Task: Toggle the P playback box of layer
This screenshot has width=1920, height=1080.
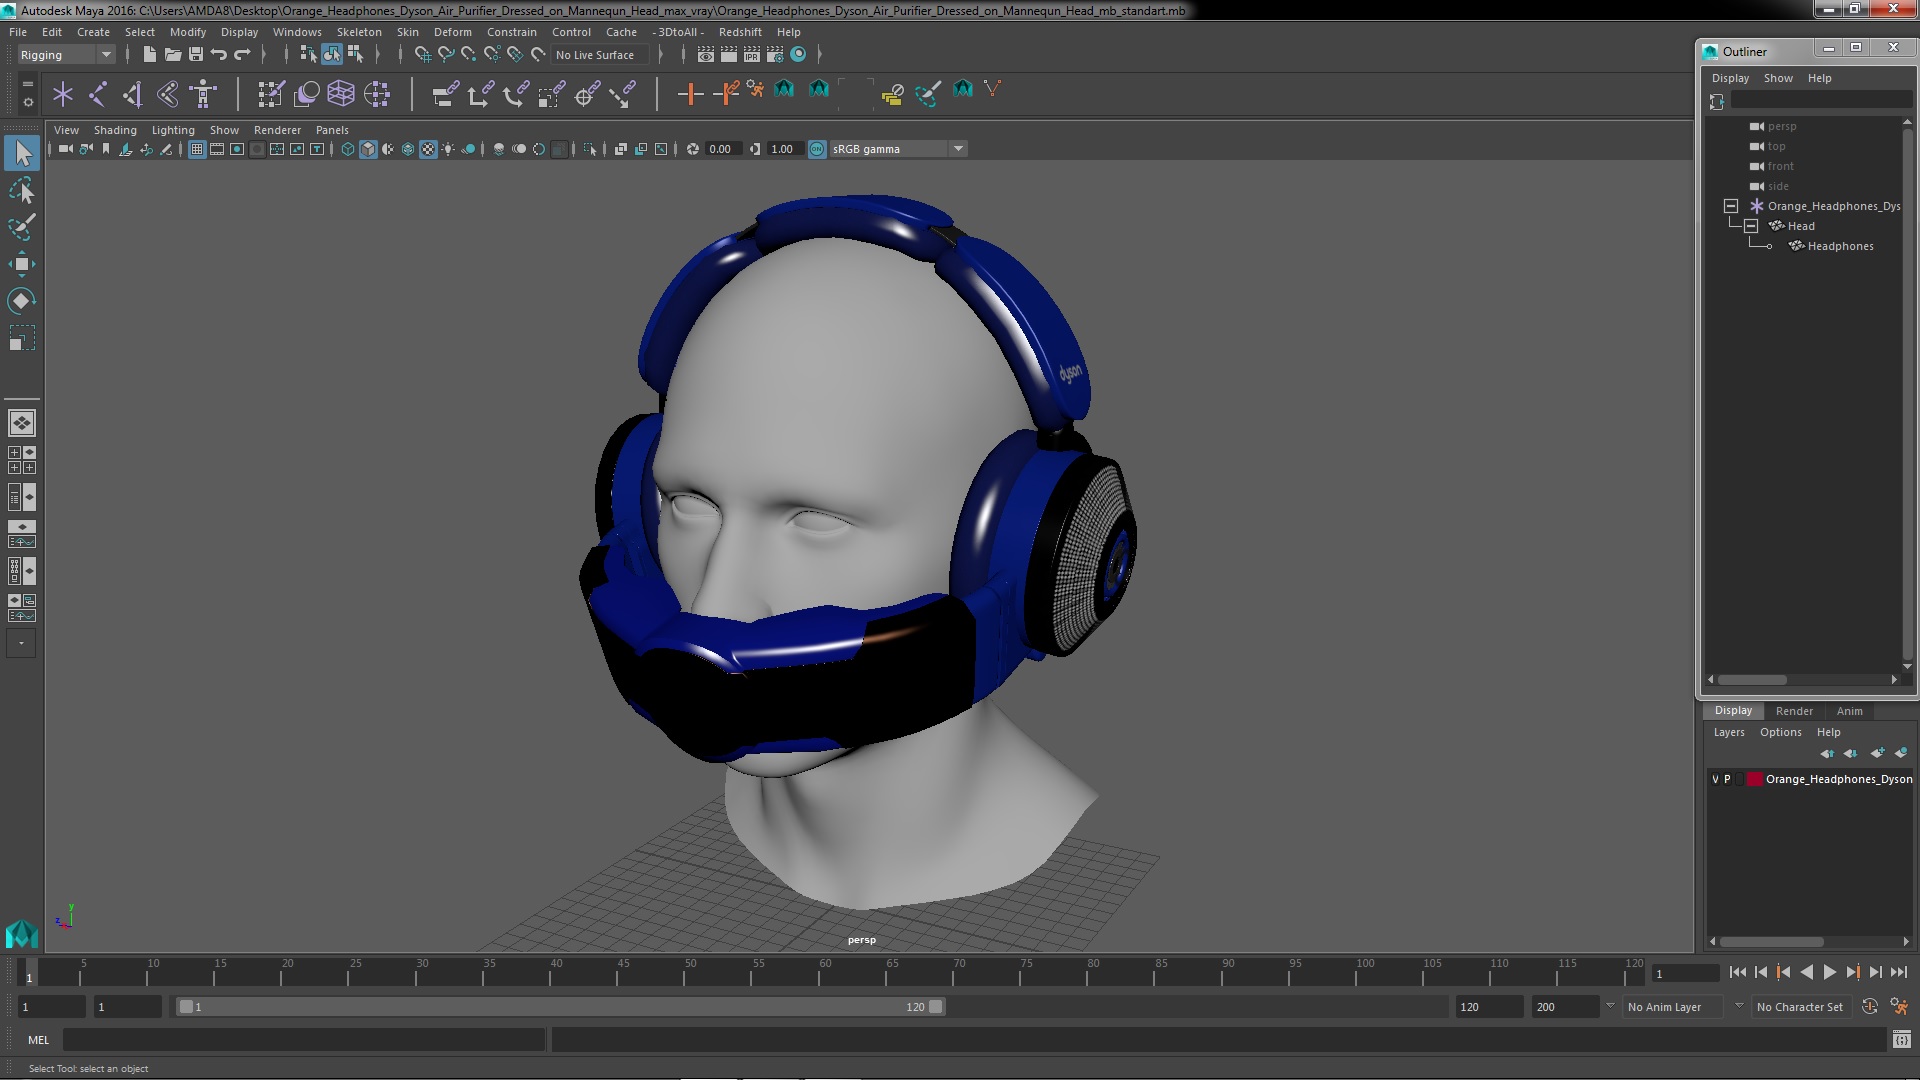Action: click(x=1727, y=779)
